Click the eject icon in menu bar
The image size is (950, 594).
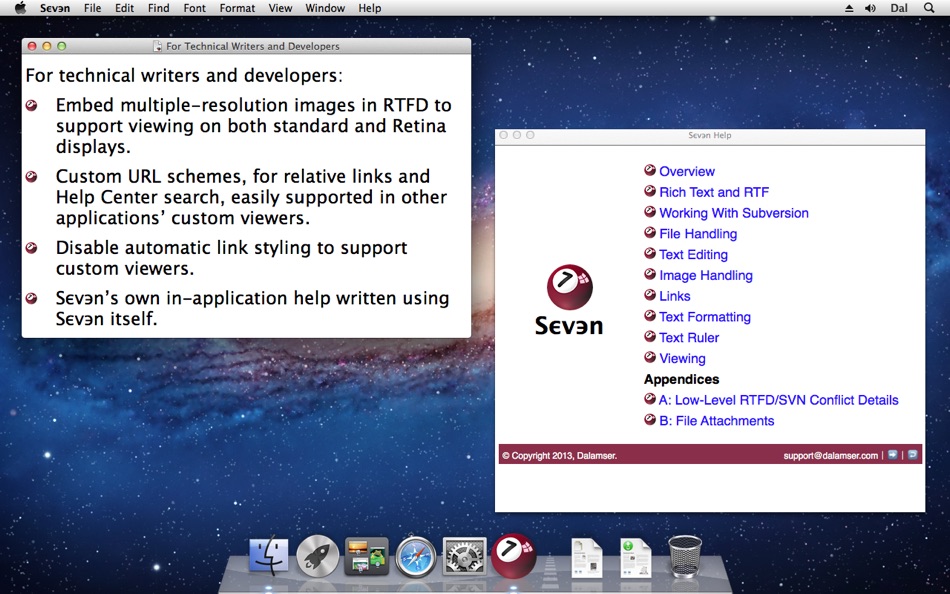click(x=849, y=8)
